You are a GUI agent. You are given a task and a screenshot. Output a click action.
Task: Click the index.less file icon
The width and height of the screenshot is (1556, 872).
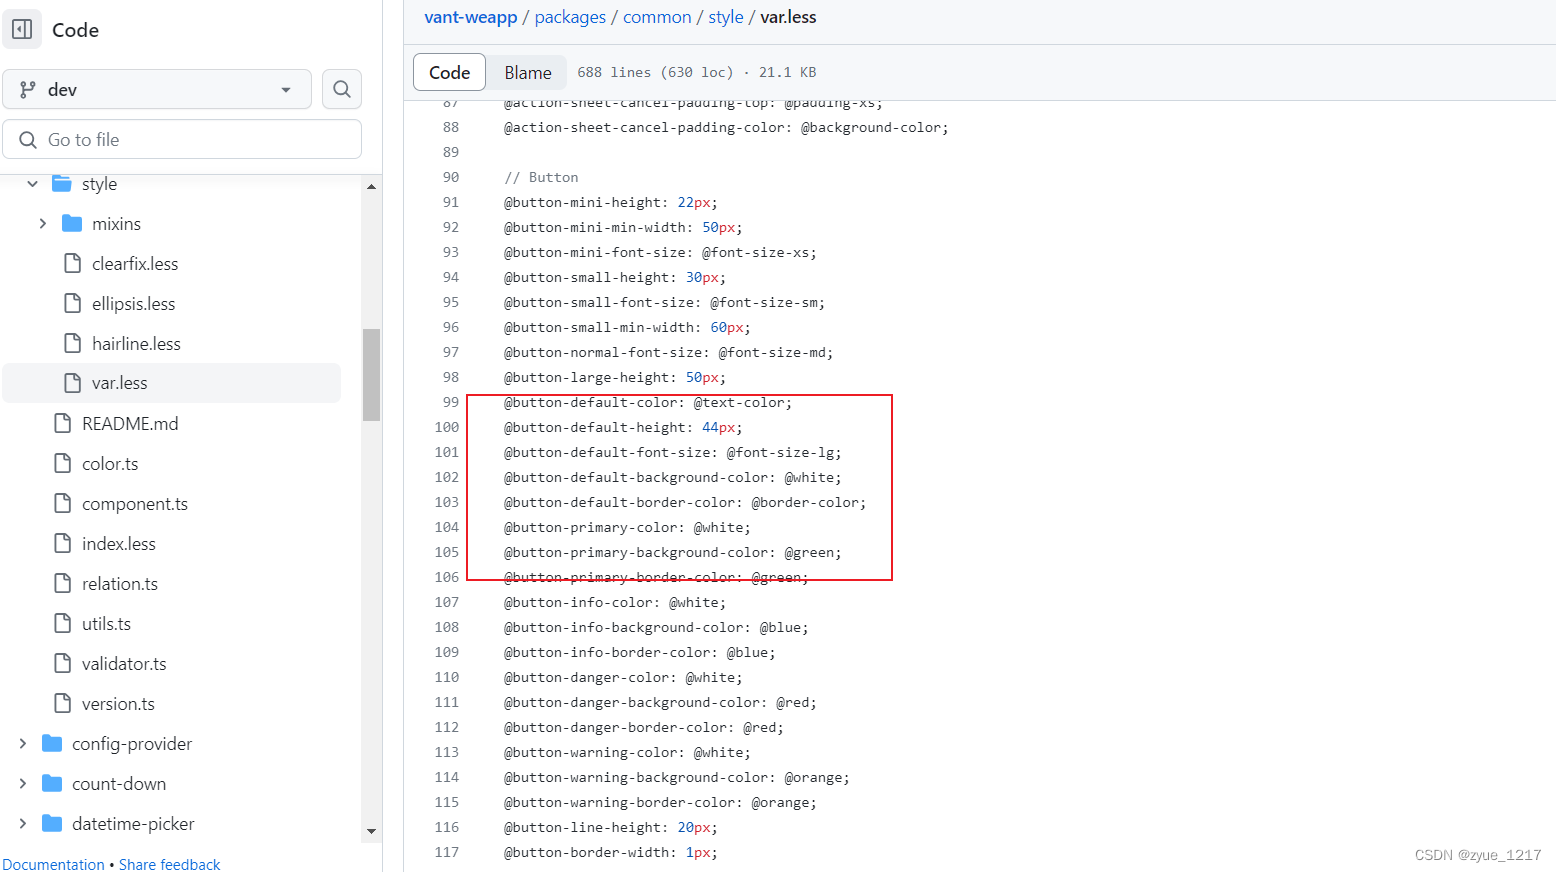[62, 543]
